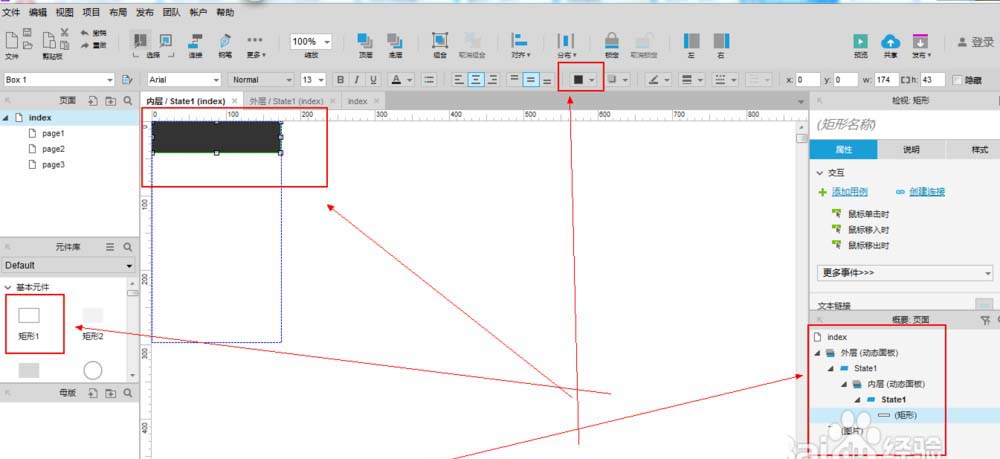Screen dimensions: 1000x459
Task: Click the add page icon
Action: coord(93,101)
